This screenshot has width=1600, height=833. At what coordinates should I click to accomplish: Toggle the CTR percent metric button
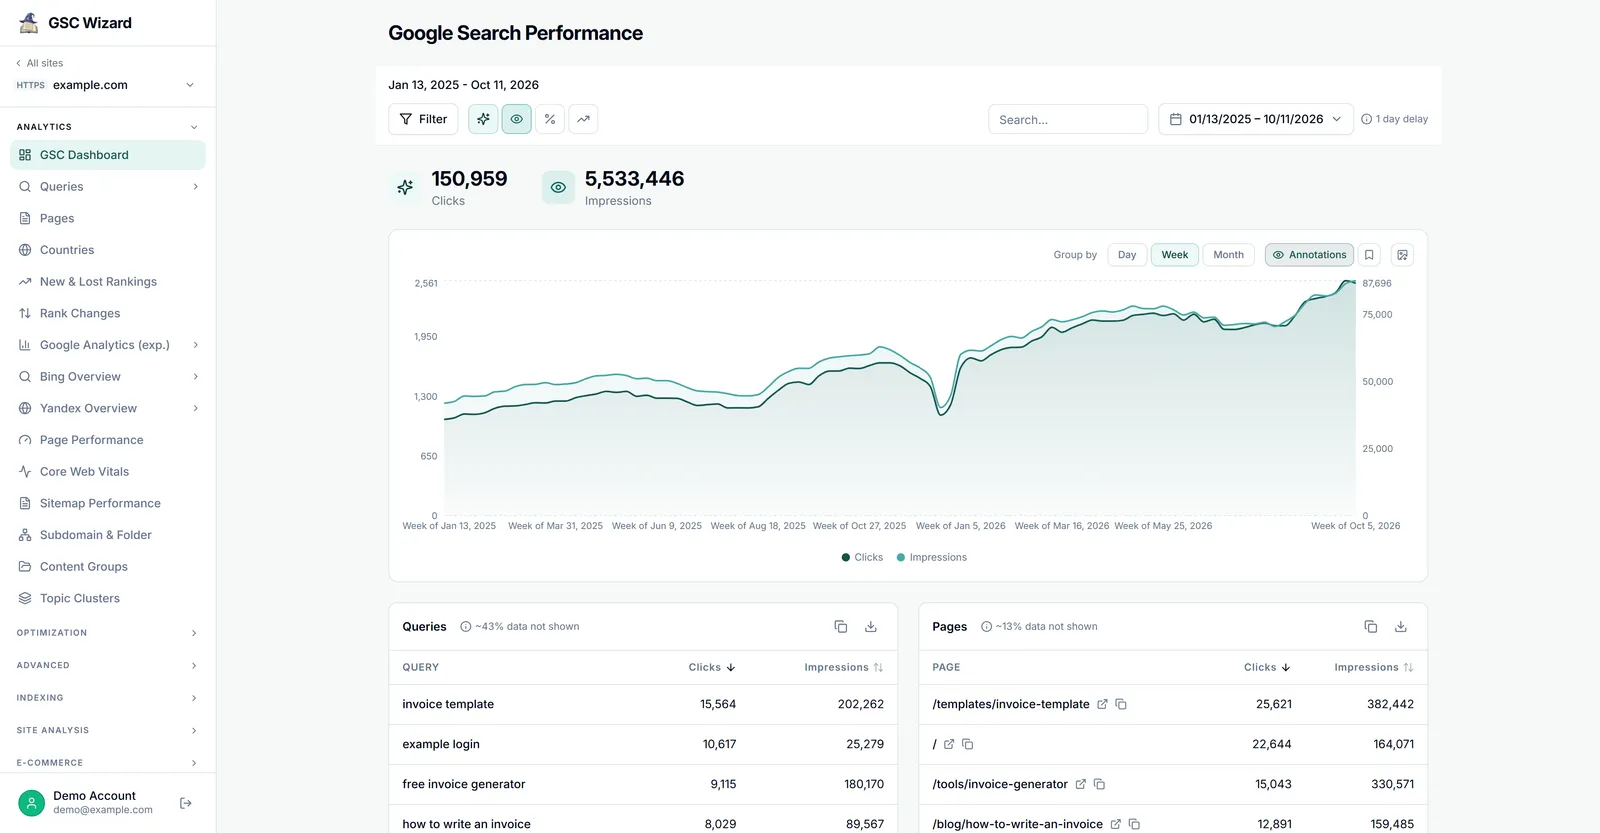(550, 119)
